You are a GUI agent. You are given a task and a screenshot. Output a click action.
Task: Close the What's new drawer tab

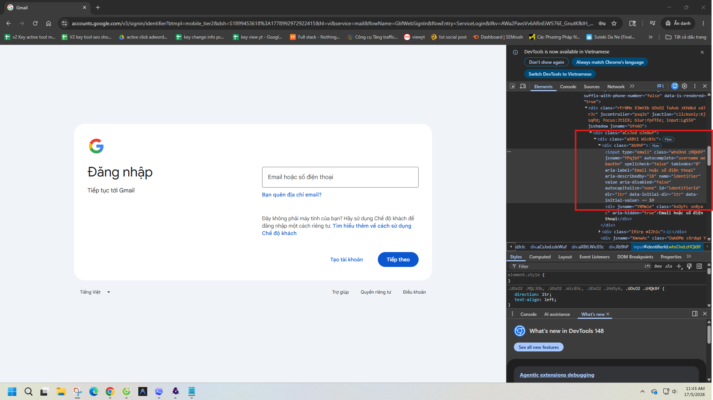pyautogui.click(x=608, y=314)
